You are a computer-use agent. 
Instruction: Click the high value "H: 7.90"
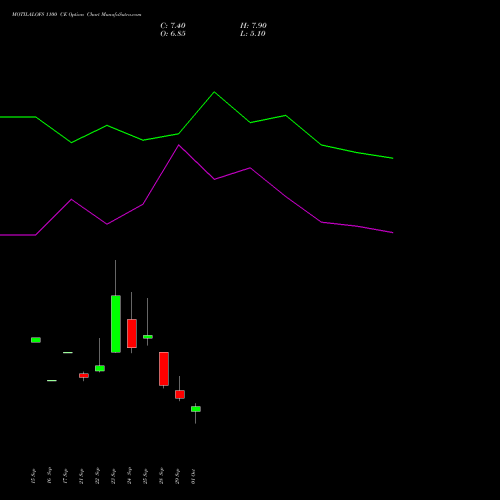[253, 26]
